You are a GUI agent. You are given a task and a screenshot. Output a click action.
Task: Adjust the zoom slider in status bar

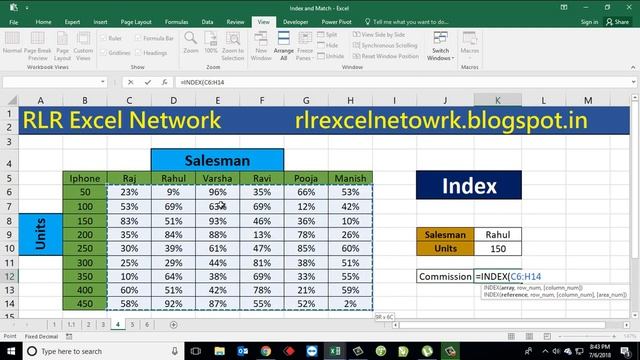tap(587, 336)
